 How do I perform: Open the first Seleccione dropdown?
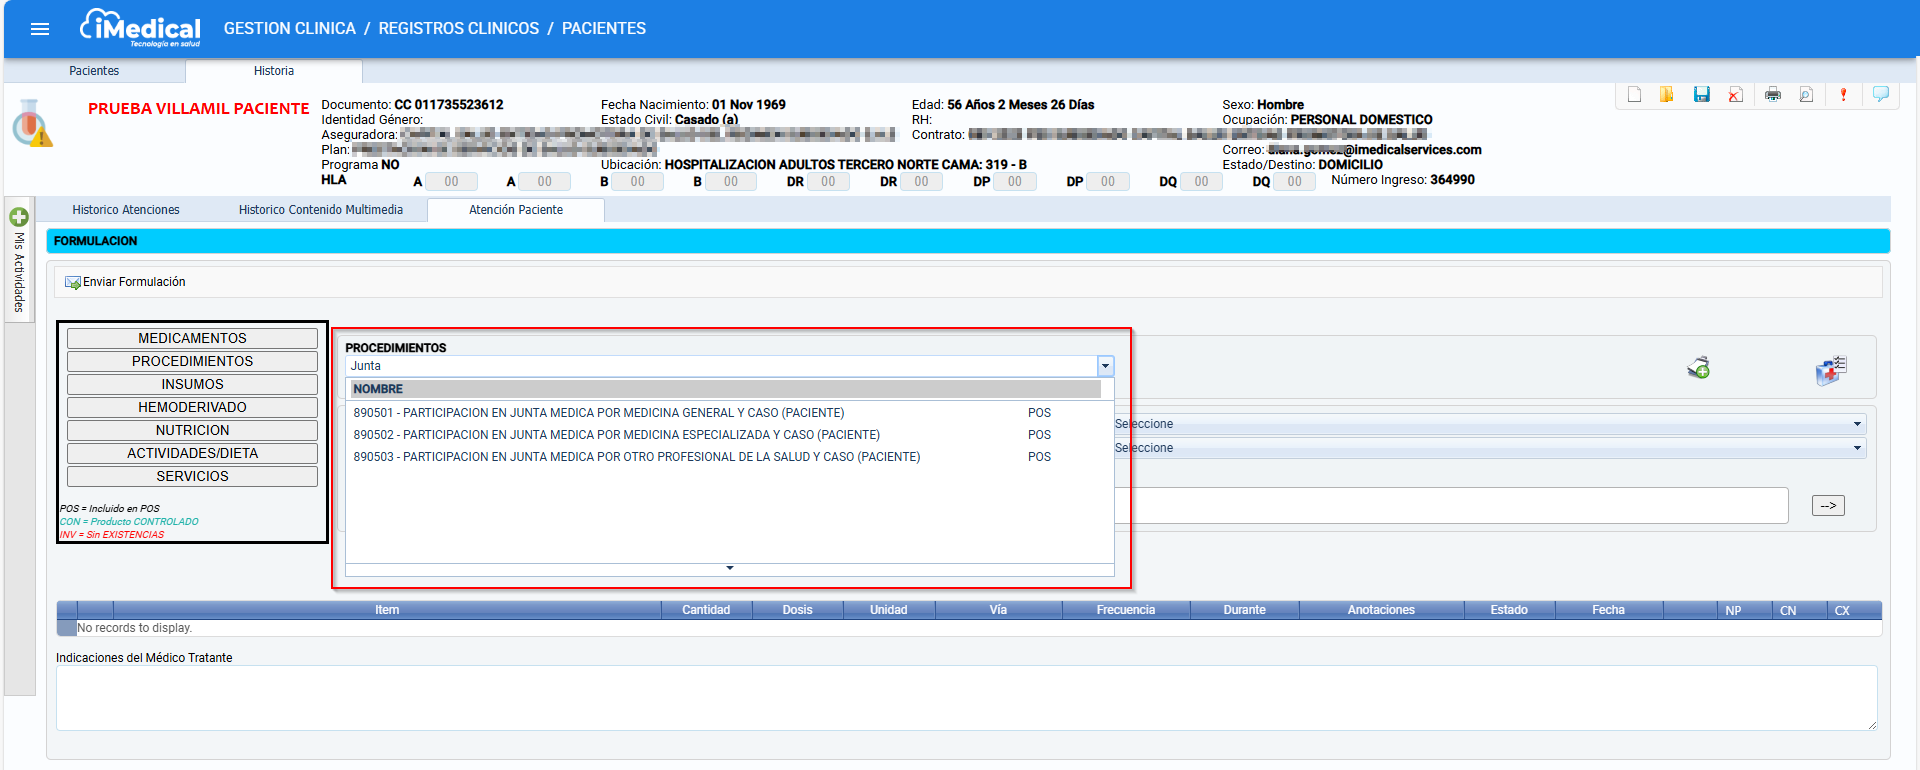1490,424
